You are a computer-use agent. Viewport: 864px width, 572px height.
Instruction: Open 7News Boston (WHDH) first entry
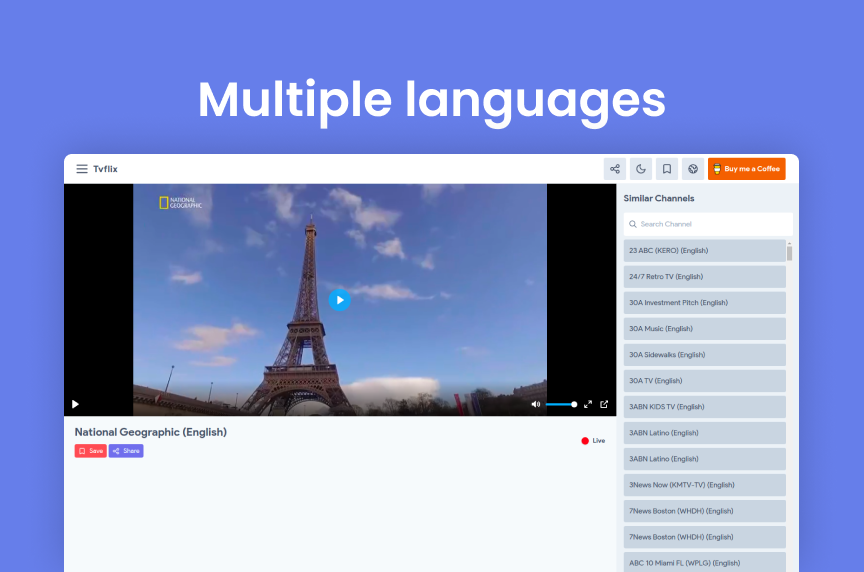[x=704, y=511]
